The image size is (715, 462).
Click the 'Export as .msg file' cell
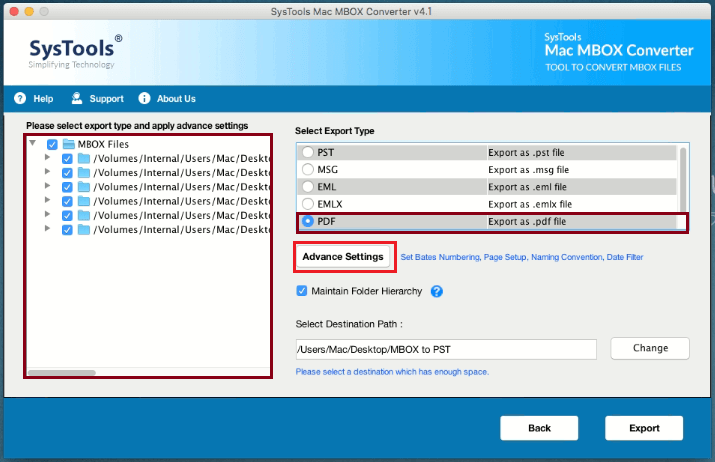(x=582, y=170)
